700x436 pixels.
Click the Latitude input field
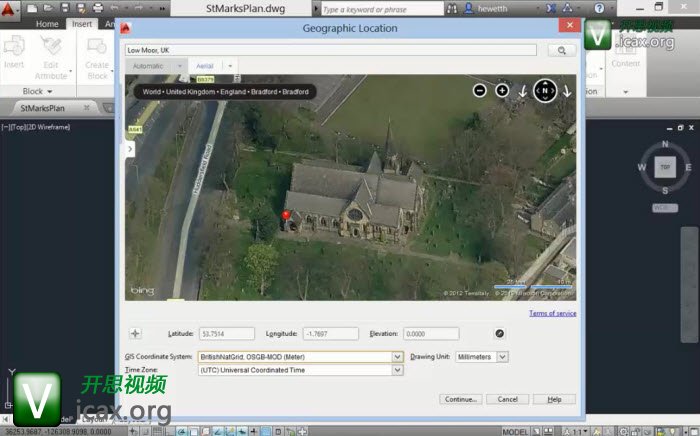click(228, 334)
